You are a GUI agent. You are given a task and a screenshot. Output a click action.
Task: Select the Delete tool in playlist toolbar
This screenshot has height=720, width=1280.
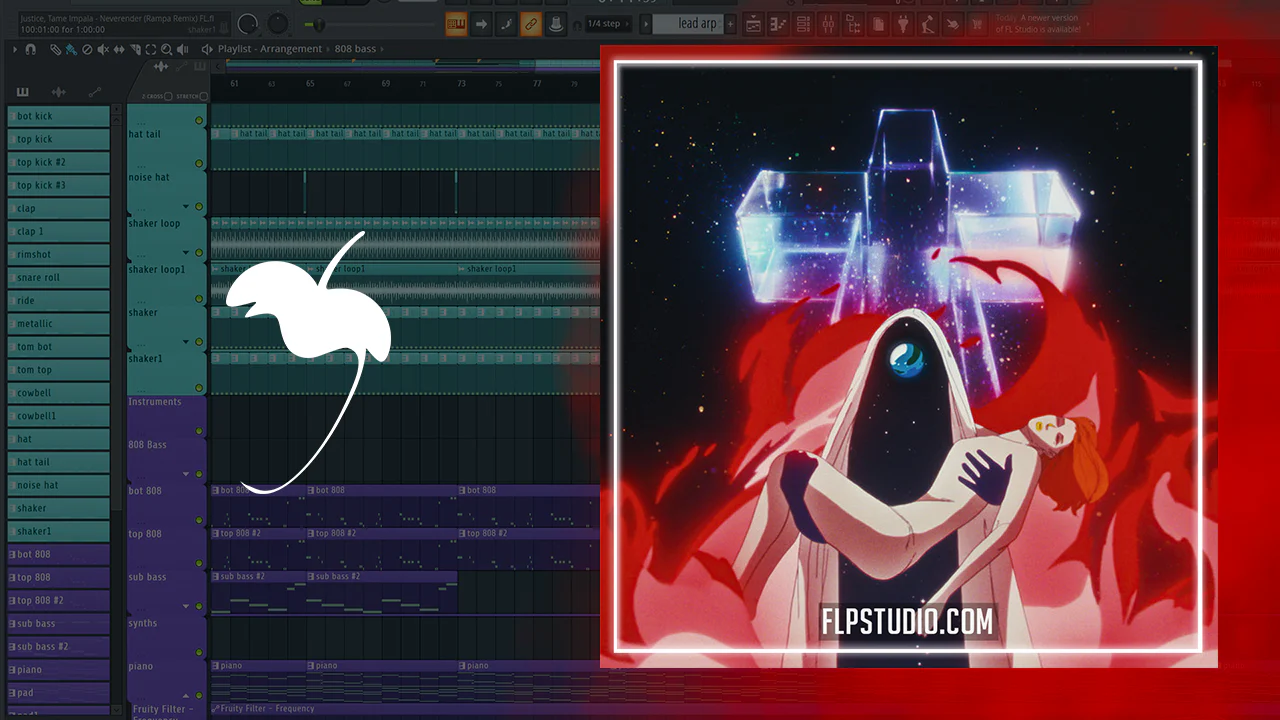(x=87, y=49)
